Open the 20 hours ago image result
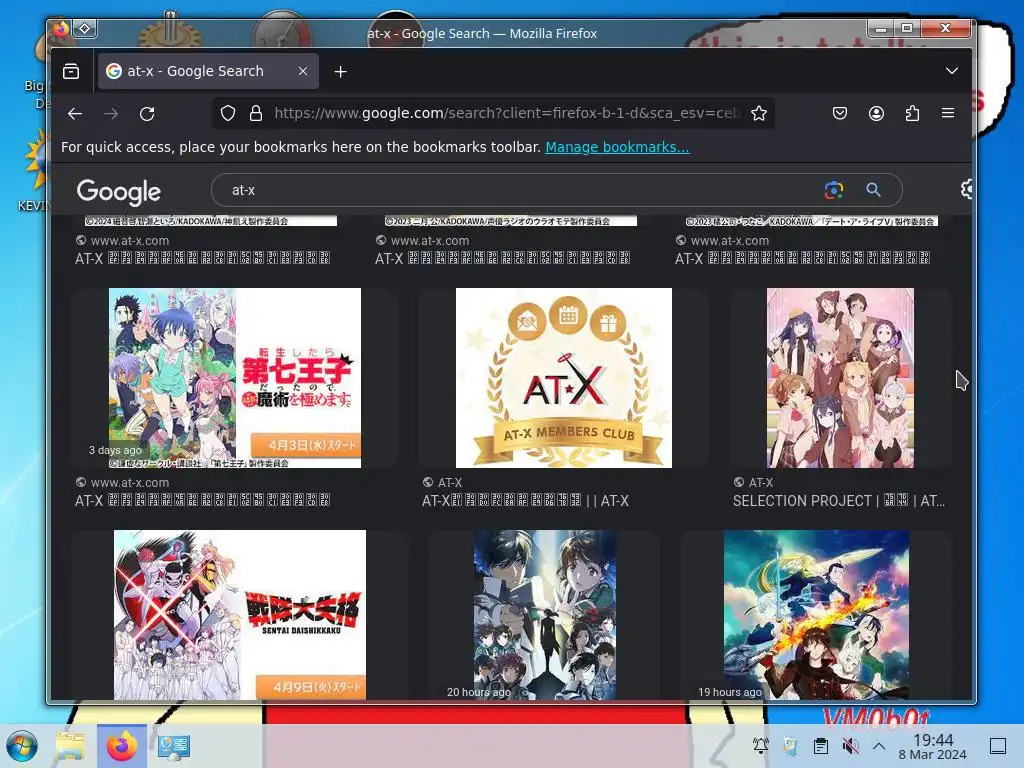Image resolution: width=1024 pixels, height=768 pixels. 545,615
